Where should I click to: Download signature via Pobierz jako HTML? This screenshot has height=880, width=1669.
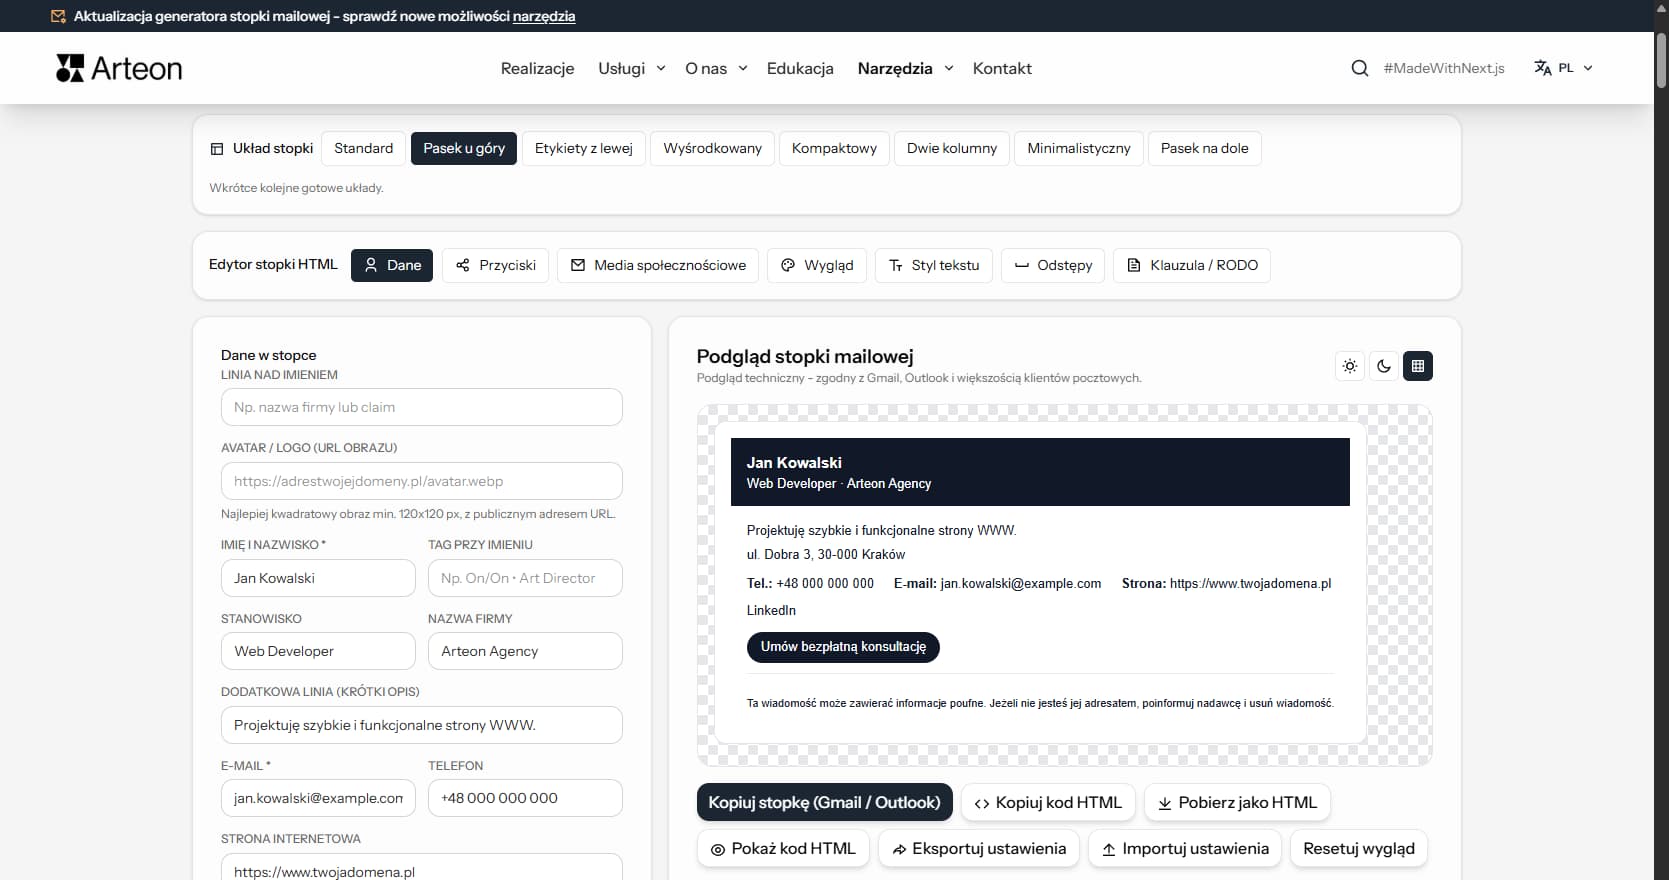pos(1236,802)
